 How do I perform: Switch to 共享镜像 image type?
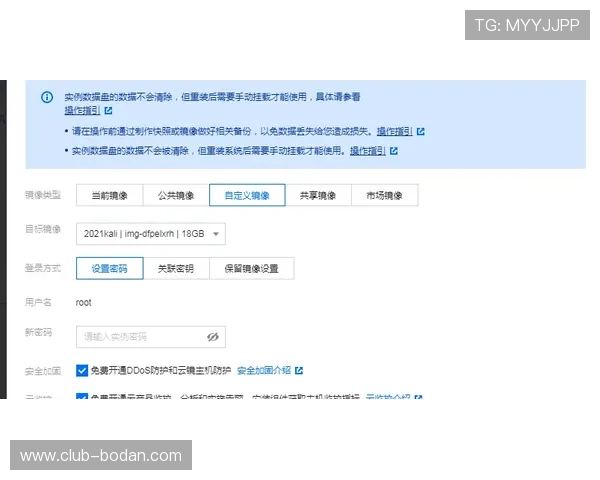[318, 195]
